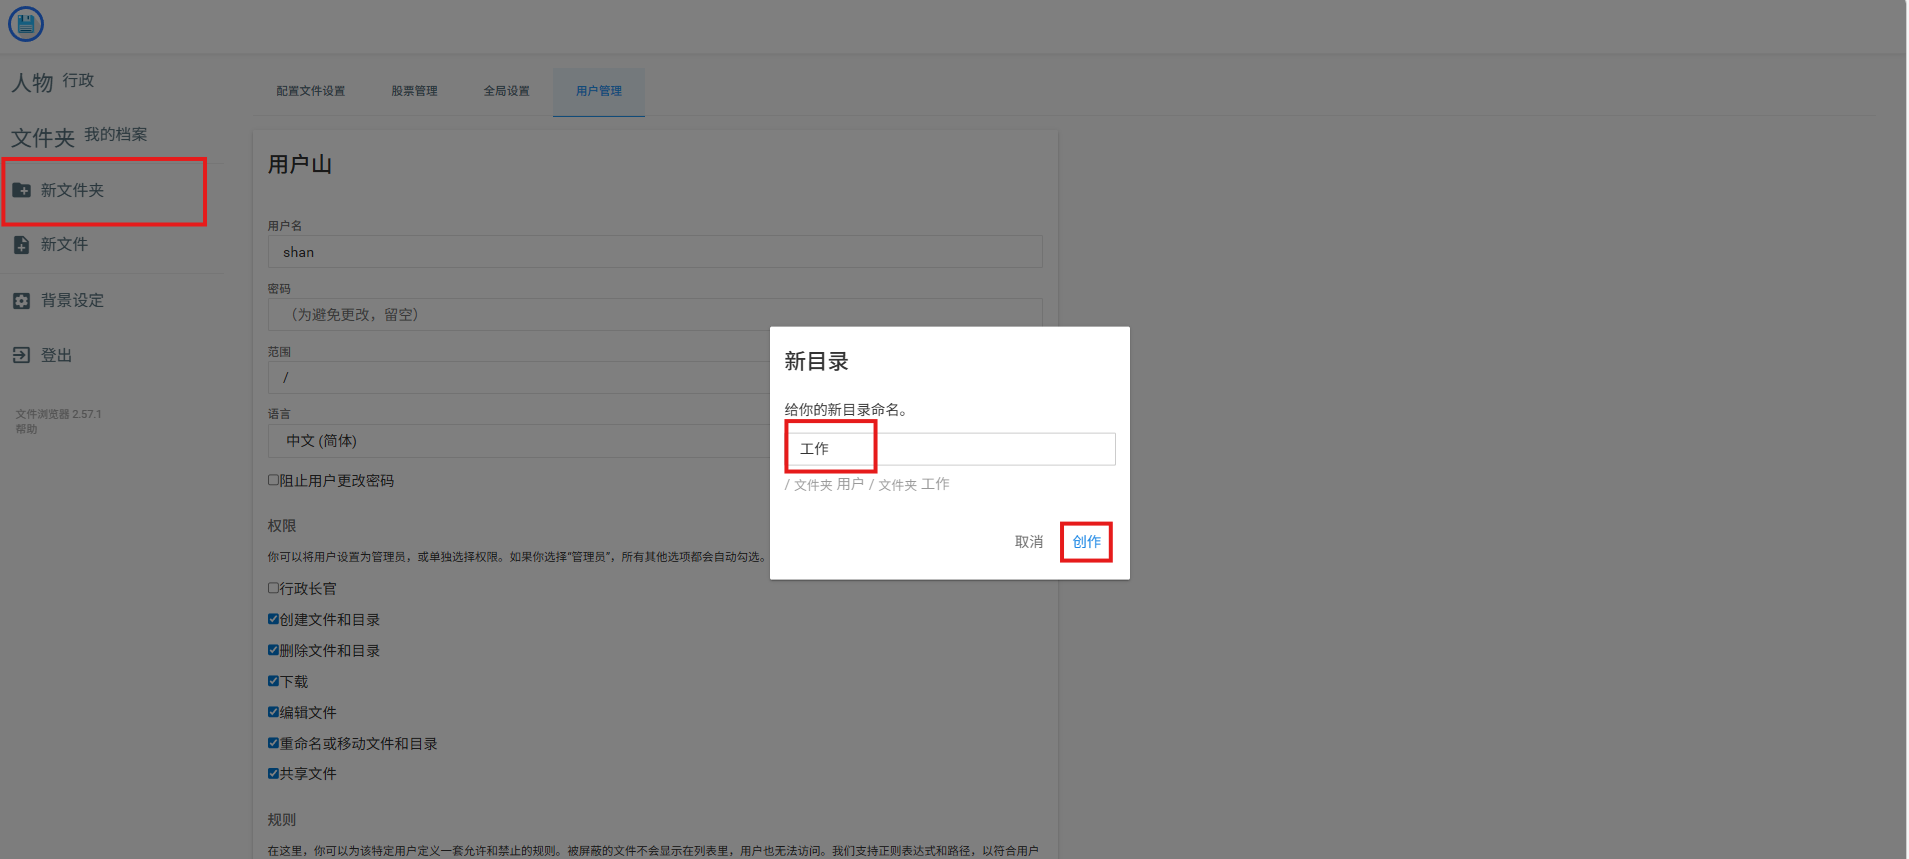Screen dimensions: 1909x859
Task: Uncheck 创建文件和目录 permission
Action: (273, 619)
